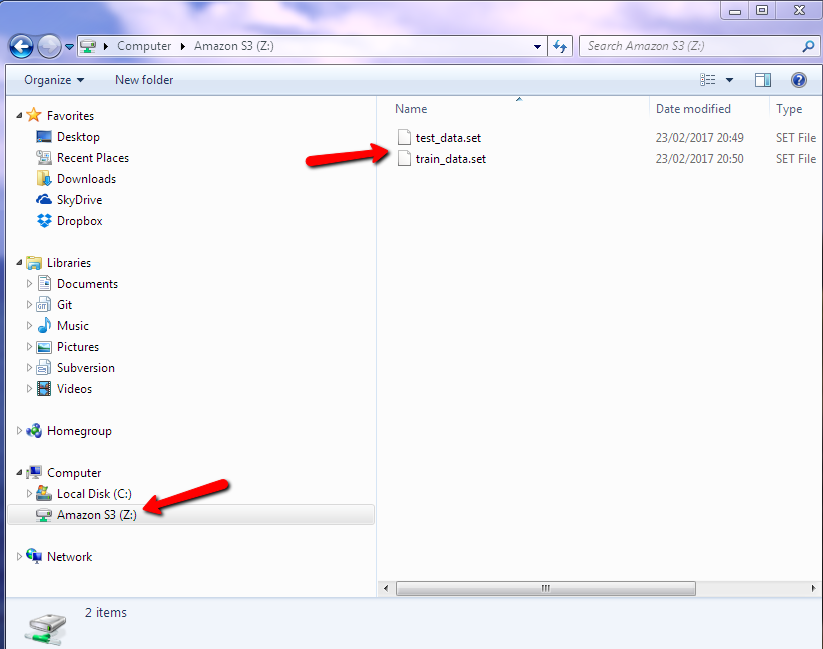The width and height of the screenshot is (823, 649).
Task: Click the Forward navigation arrow button
Action: (49, 47)
